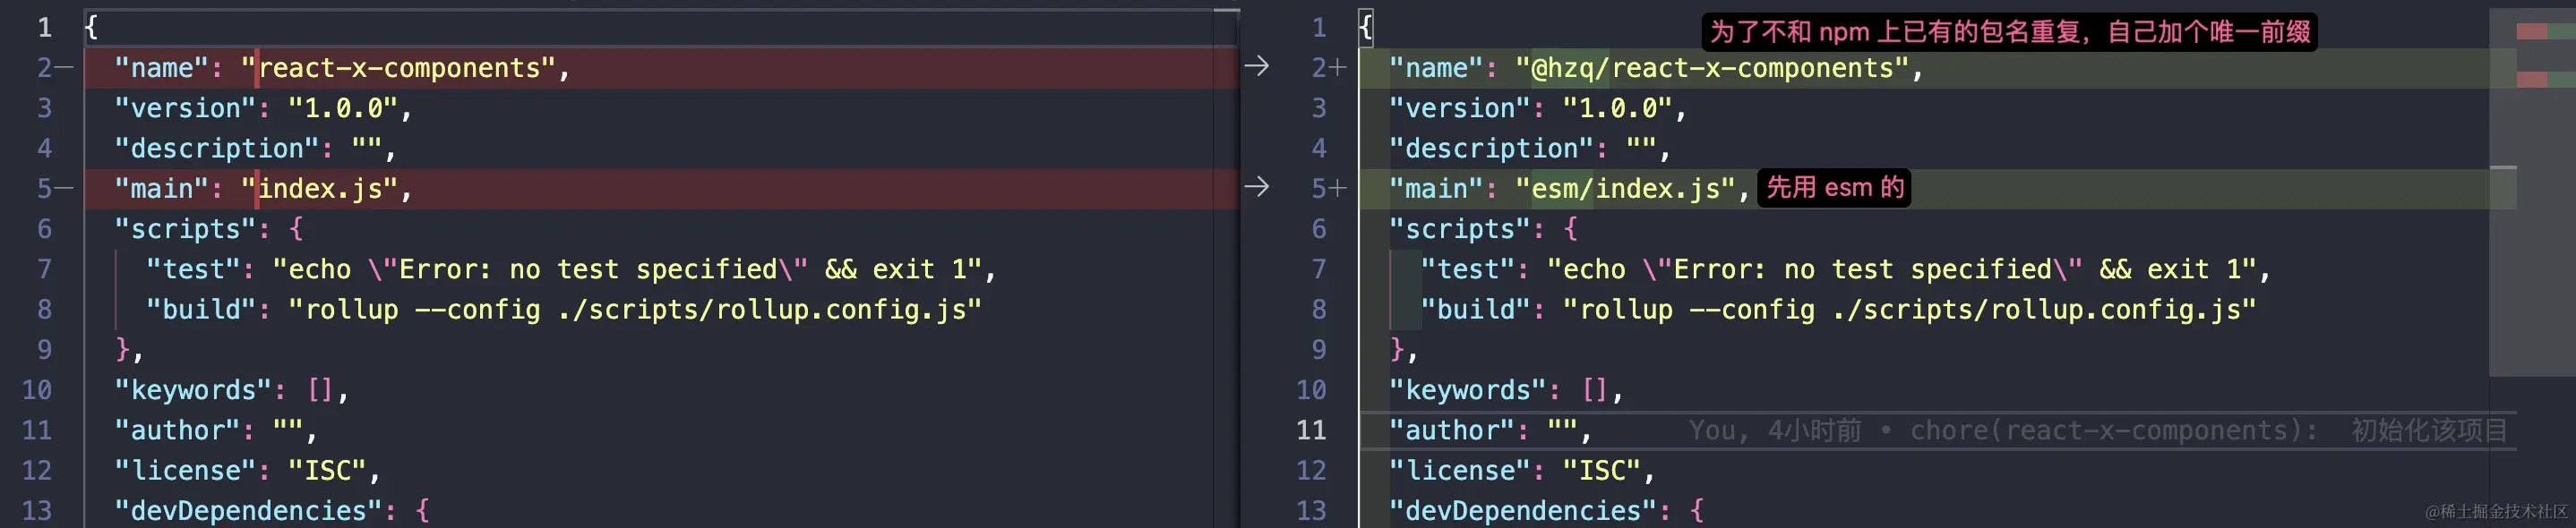Click "description" key in the left pane
The width and height of the screenshot is (2576, 528).
216,148
